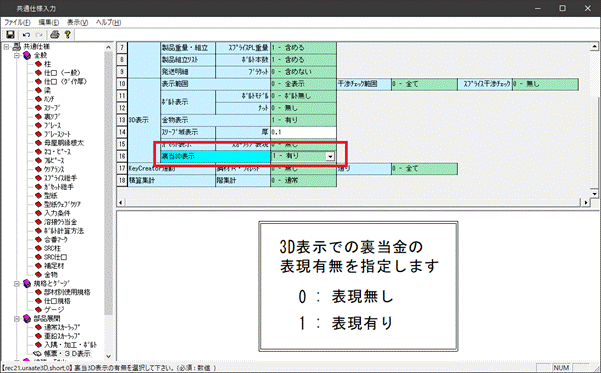Image resolution: width=601 pixels, height=373 pixels.
Task: Click the Save floppy disk toolbar icon
Action: (10, 35)
